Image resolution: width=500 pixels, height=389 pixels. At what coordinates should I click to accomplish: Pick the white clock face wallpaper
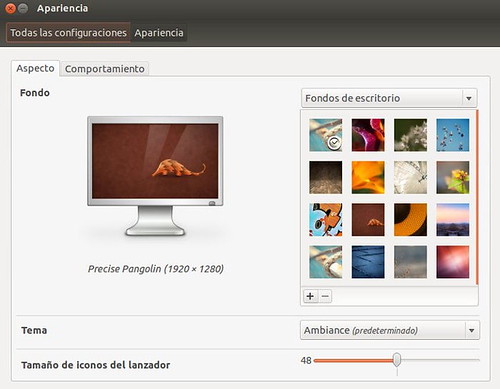click(410, 177)
